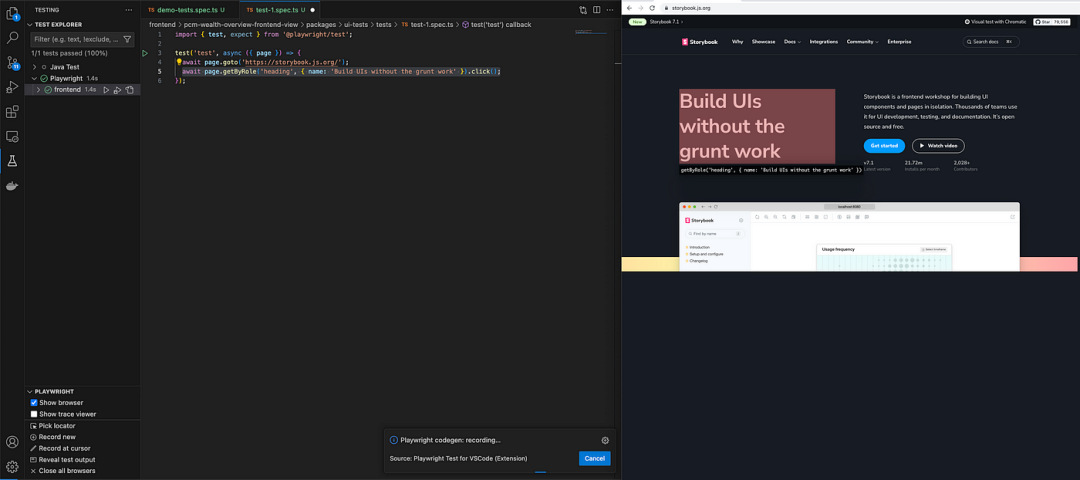Image resolution: width=1080 pixels, height=480 pixels.
Task: Open editor more actions ellipsis
Action: 610,10
